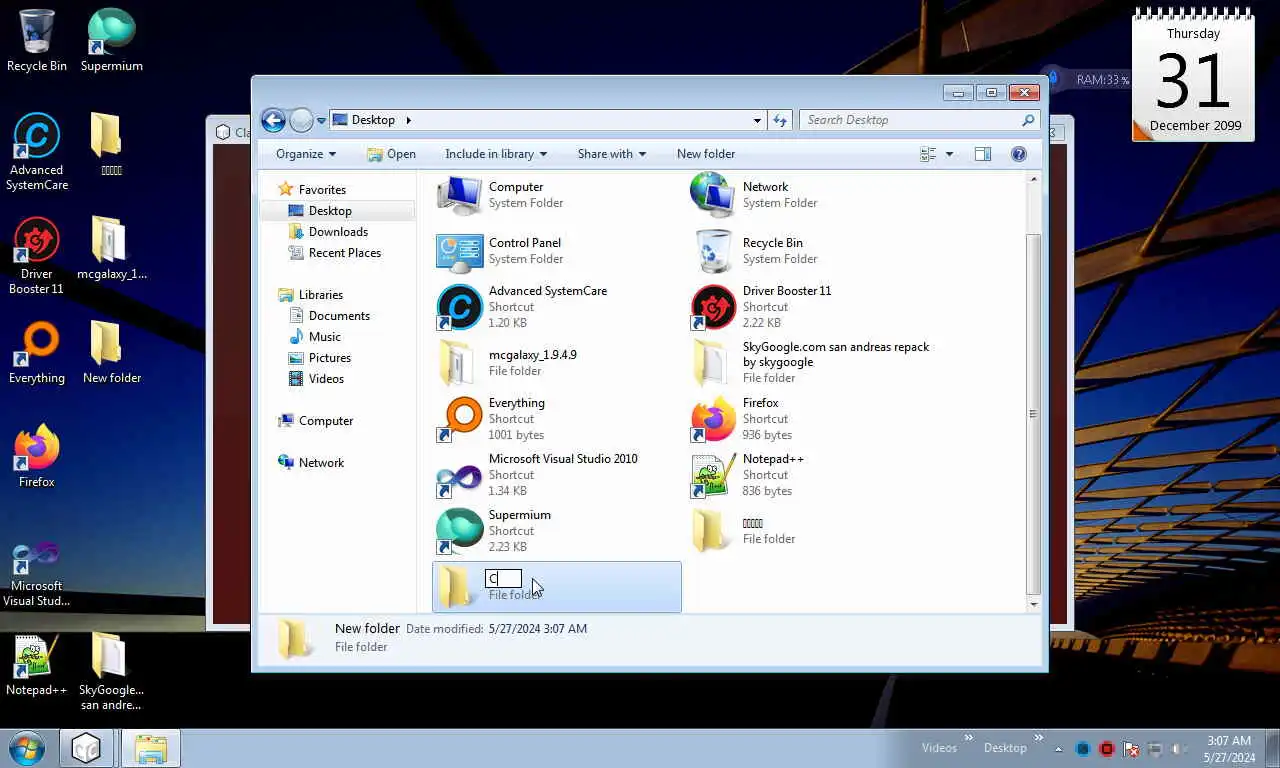Open the Network system folder icon in file list
Image resolution: width=1280 pixels, height=768 pixels.
[713, 195]
